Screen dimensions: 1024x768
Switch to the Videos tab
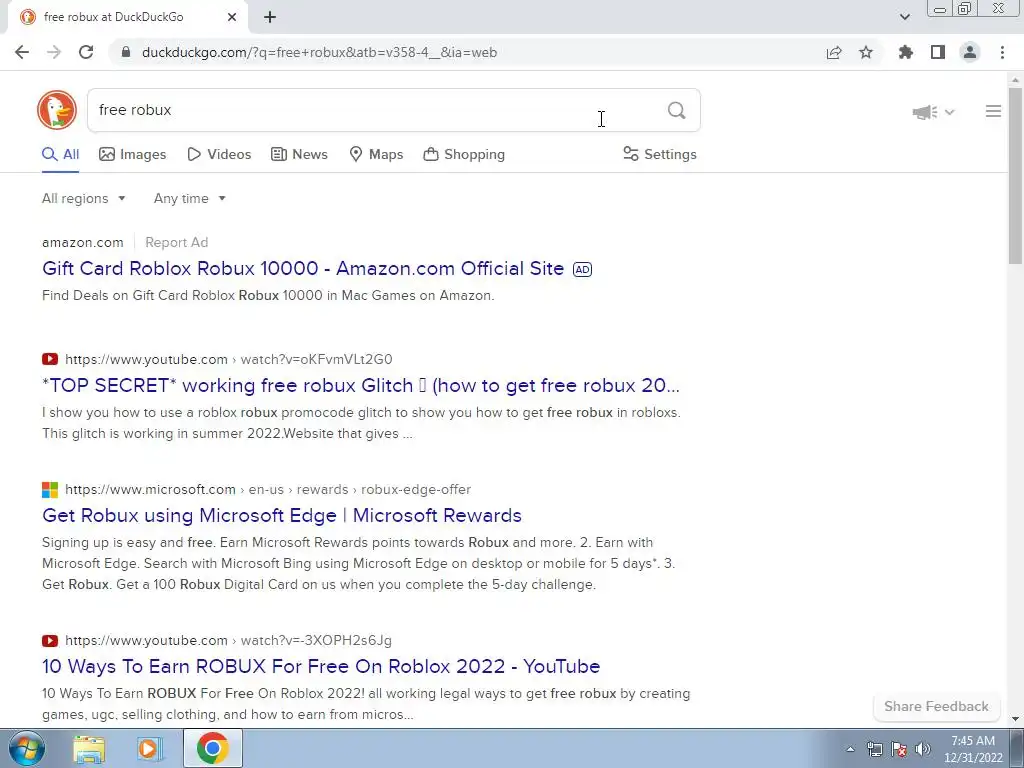[x=219, y=154]
